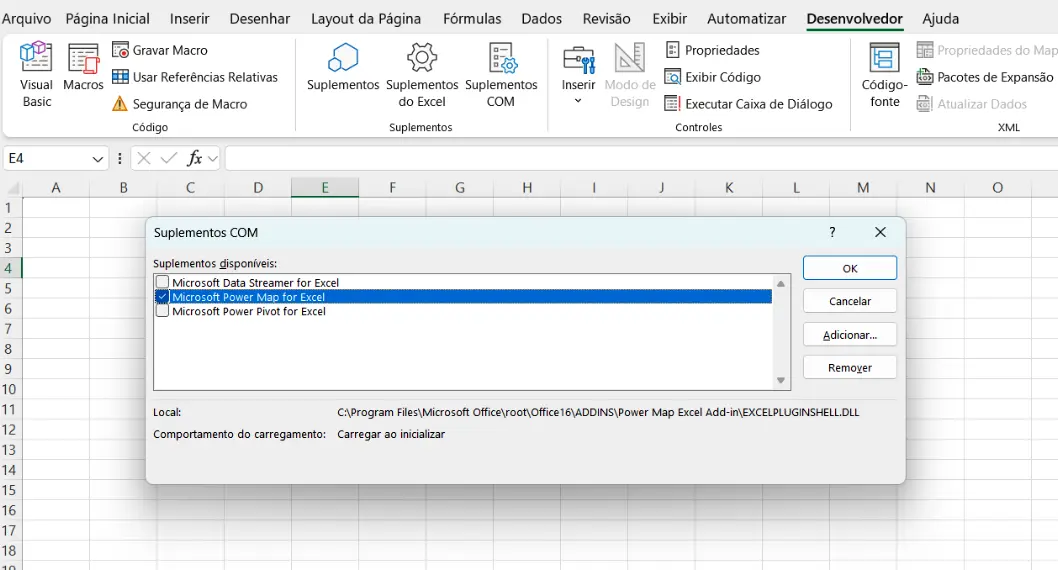Screen dimensions: 1058x570
Task: Start Gravar Macro recording
Action: click(160, 50)
